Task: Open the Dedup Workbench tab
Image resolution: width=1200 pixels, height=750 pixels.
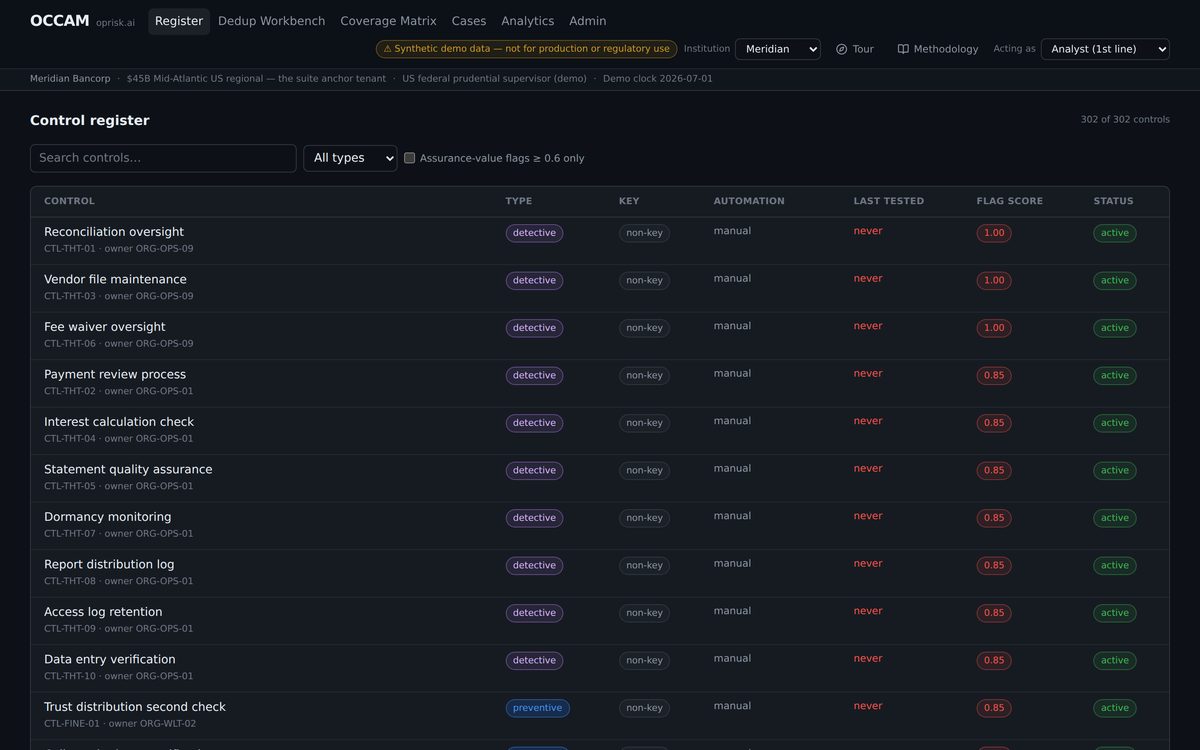Action: click(272, 21)
